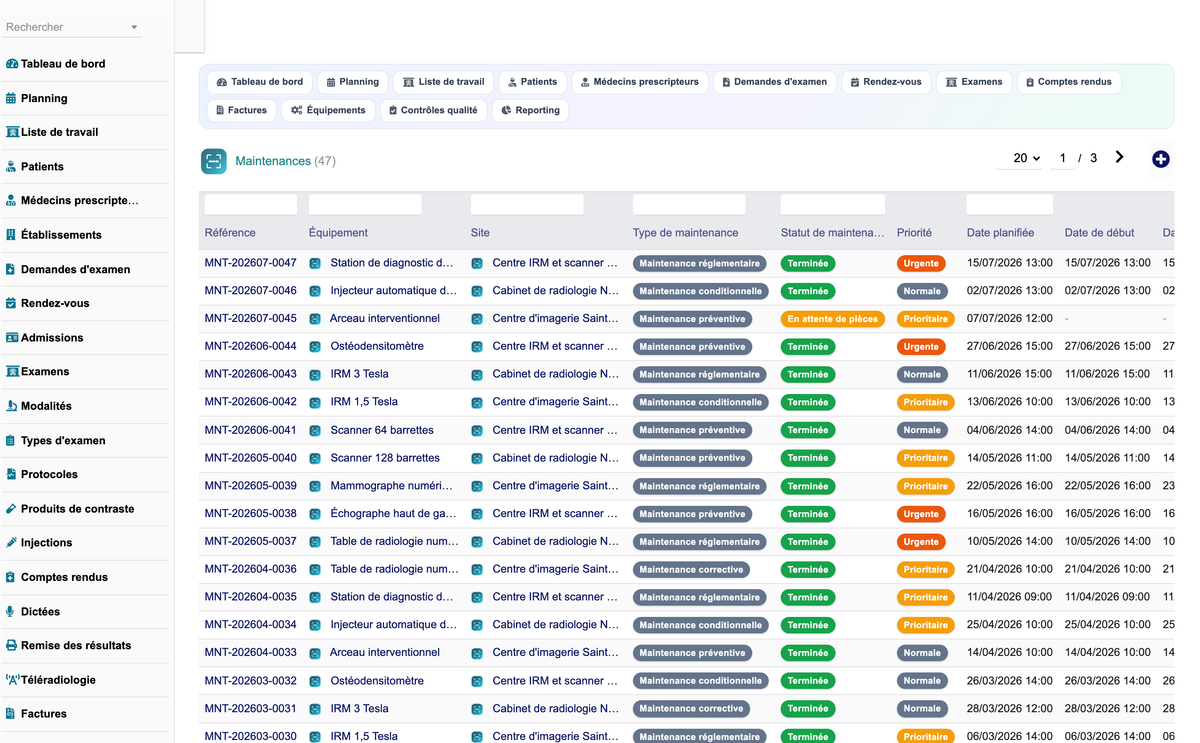The width and height of the screenshot is (1200, 743).
Task: Click the Tableau de bord sidebar icon
Action: pyautogui.click(x=12, y=64)
